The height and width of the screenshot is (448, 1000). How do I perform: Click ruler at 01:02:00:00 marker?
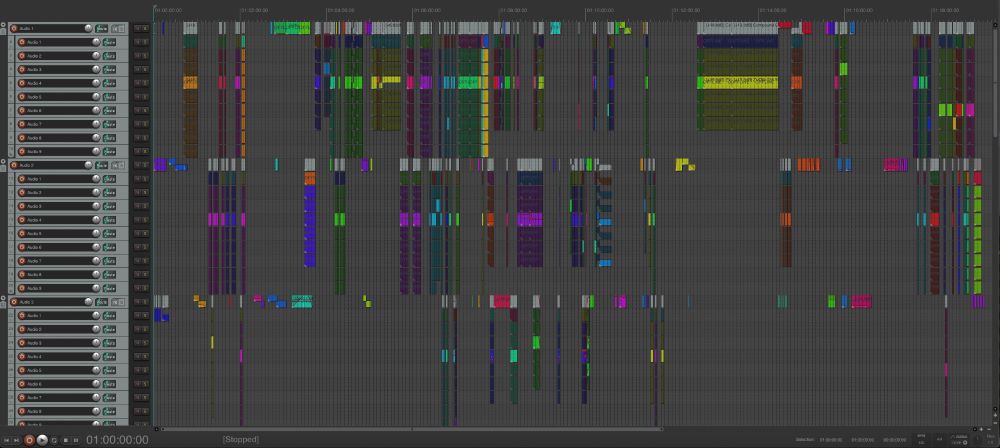click(254, 10)
